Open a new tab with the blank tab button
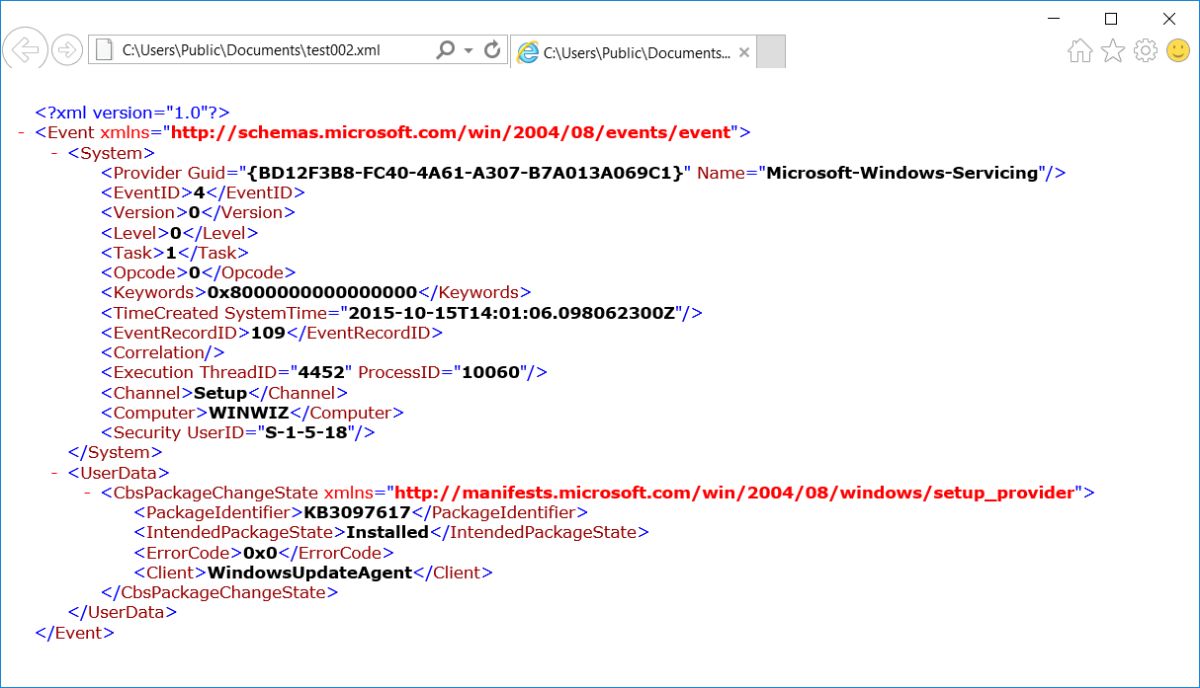1200x688 pixels. 771,52
